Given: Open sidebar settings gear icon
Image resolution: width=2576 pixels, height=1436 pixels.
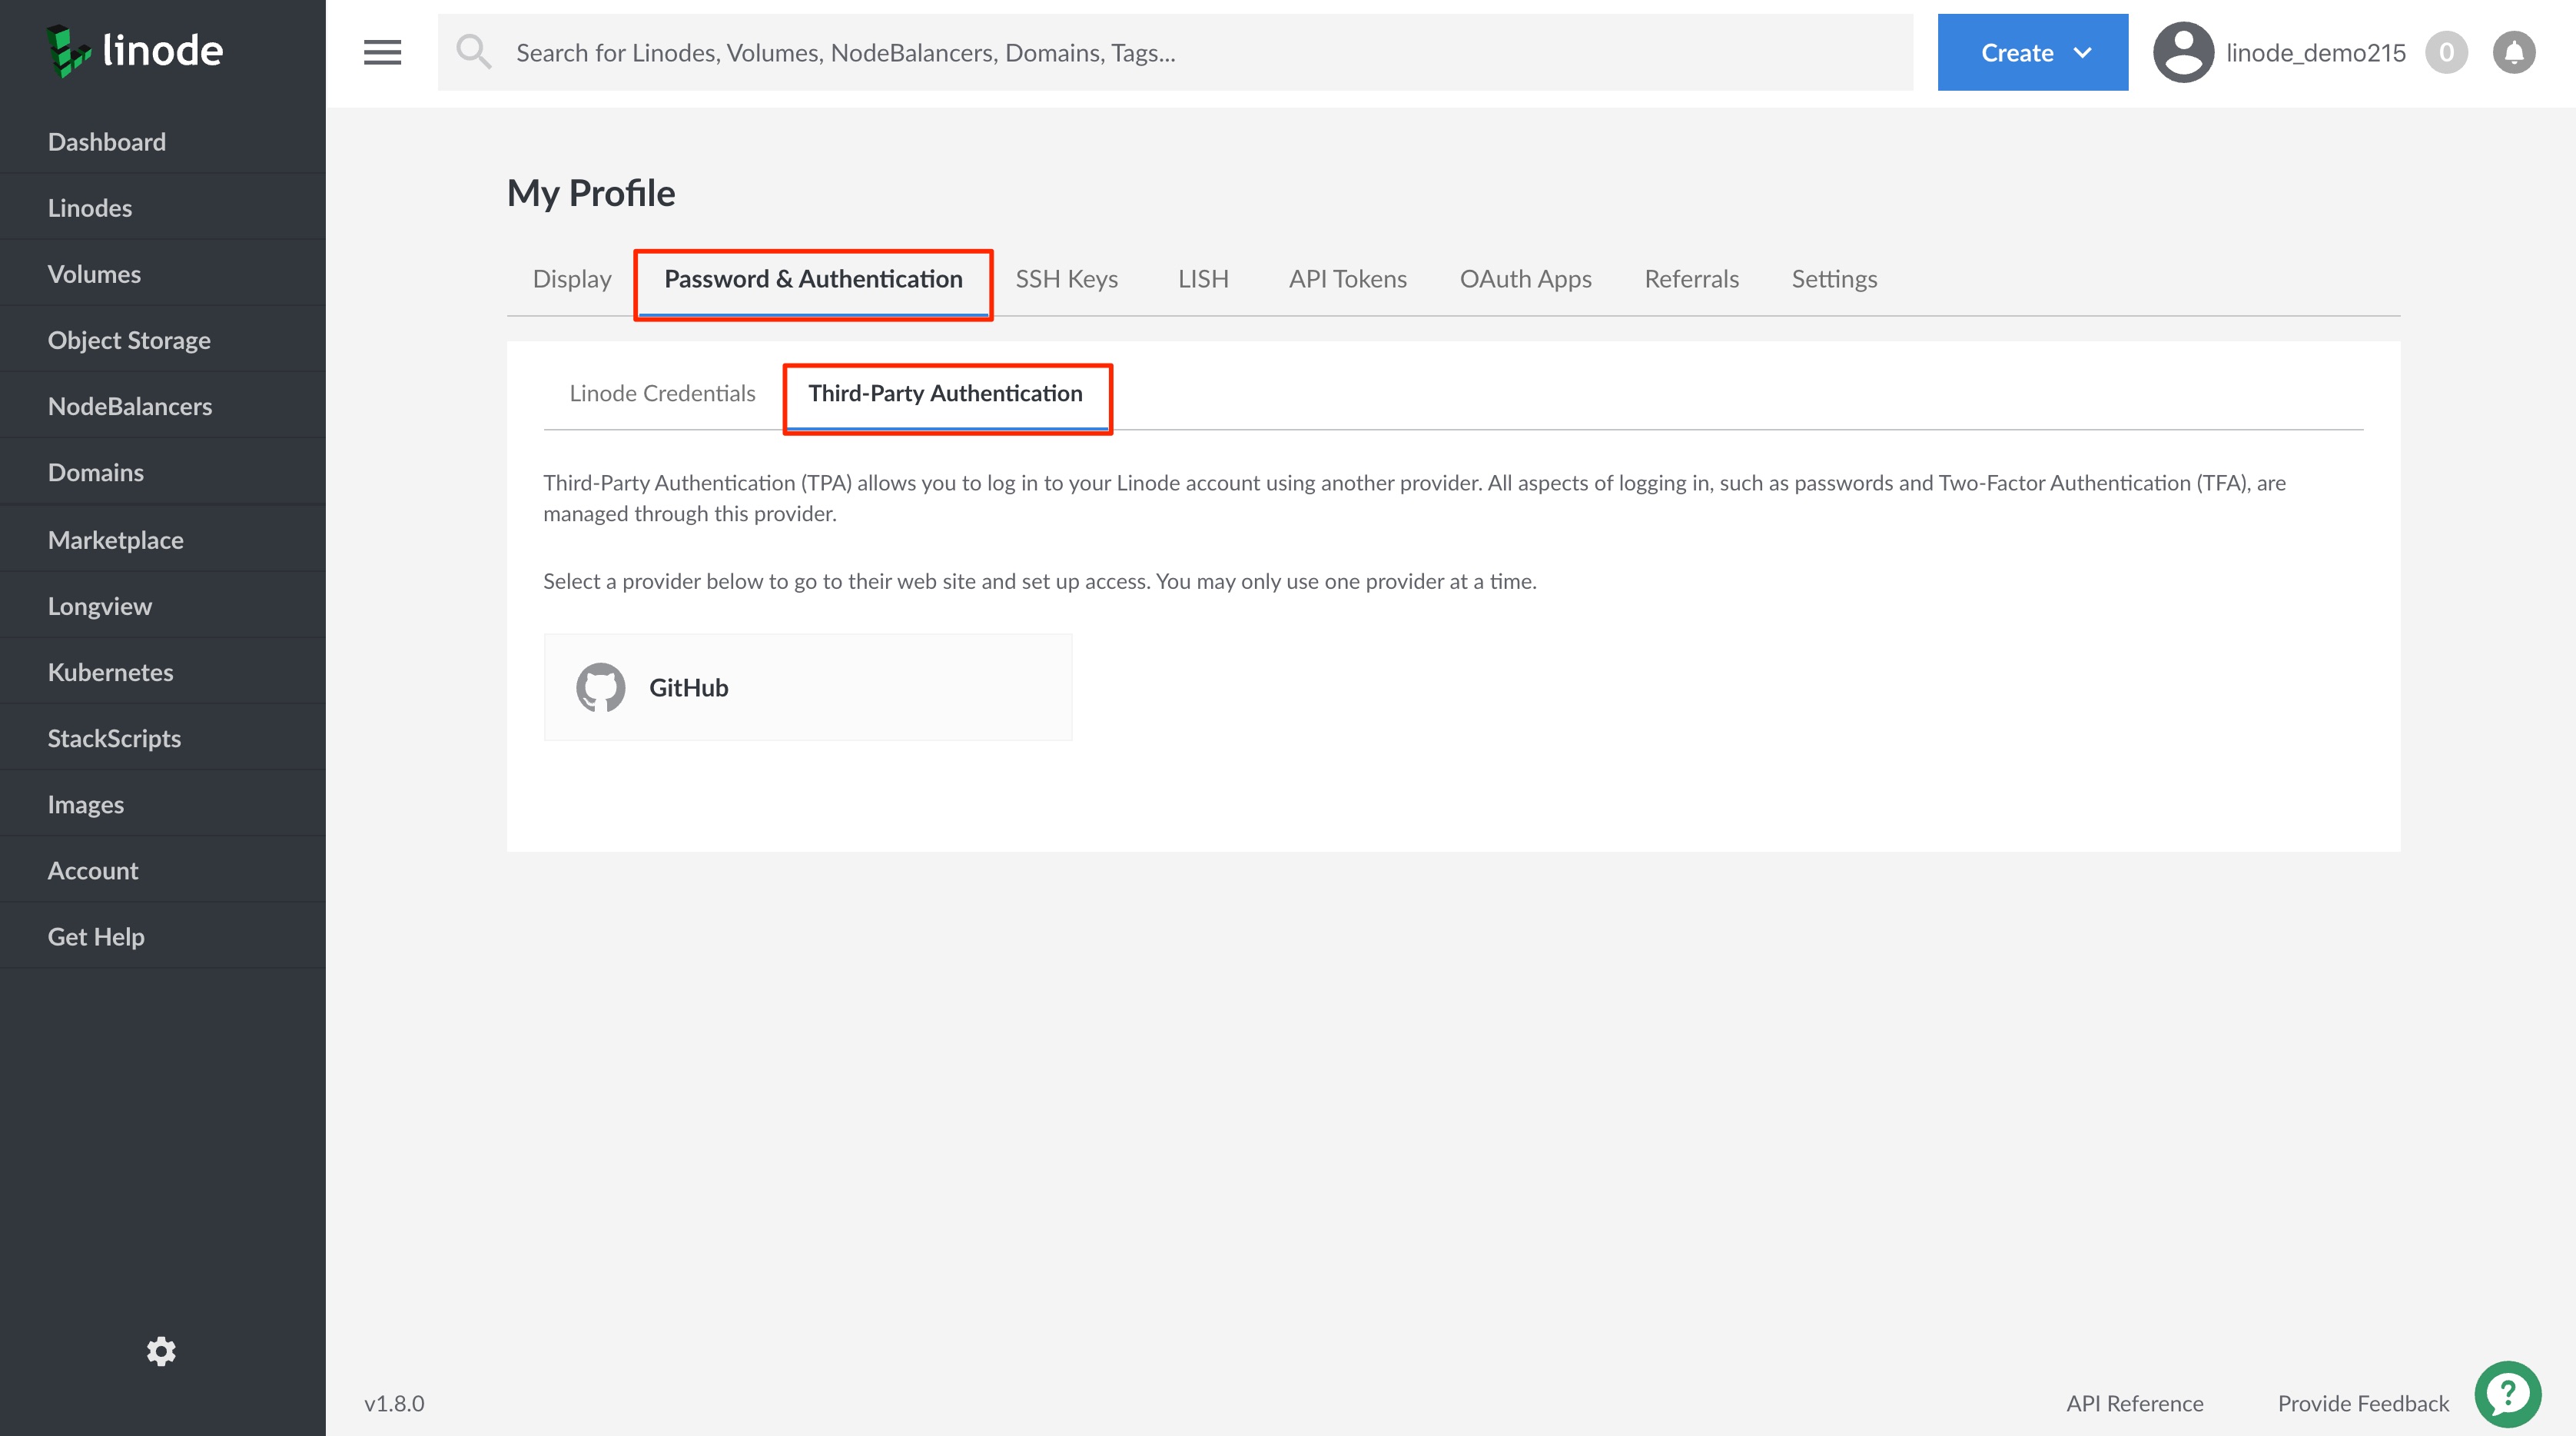Looking at the screenshot, I should coord(161,1351).
